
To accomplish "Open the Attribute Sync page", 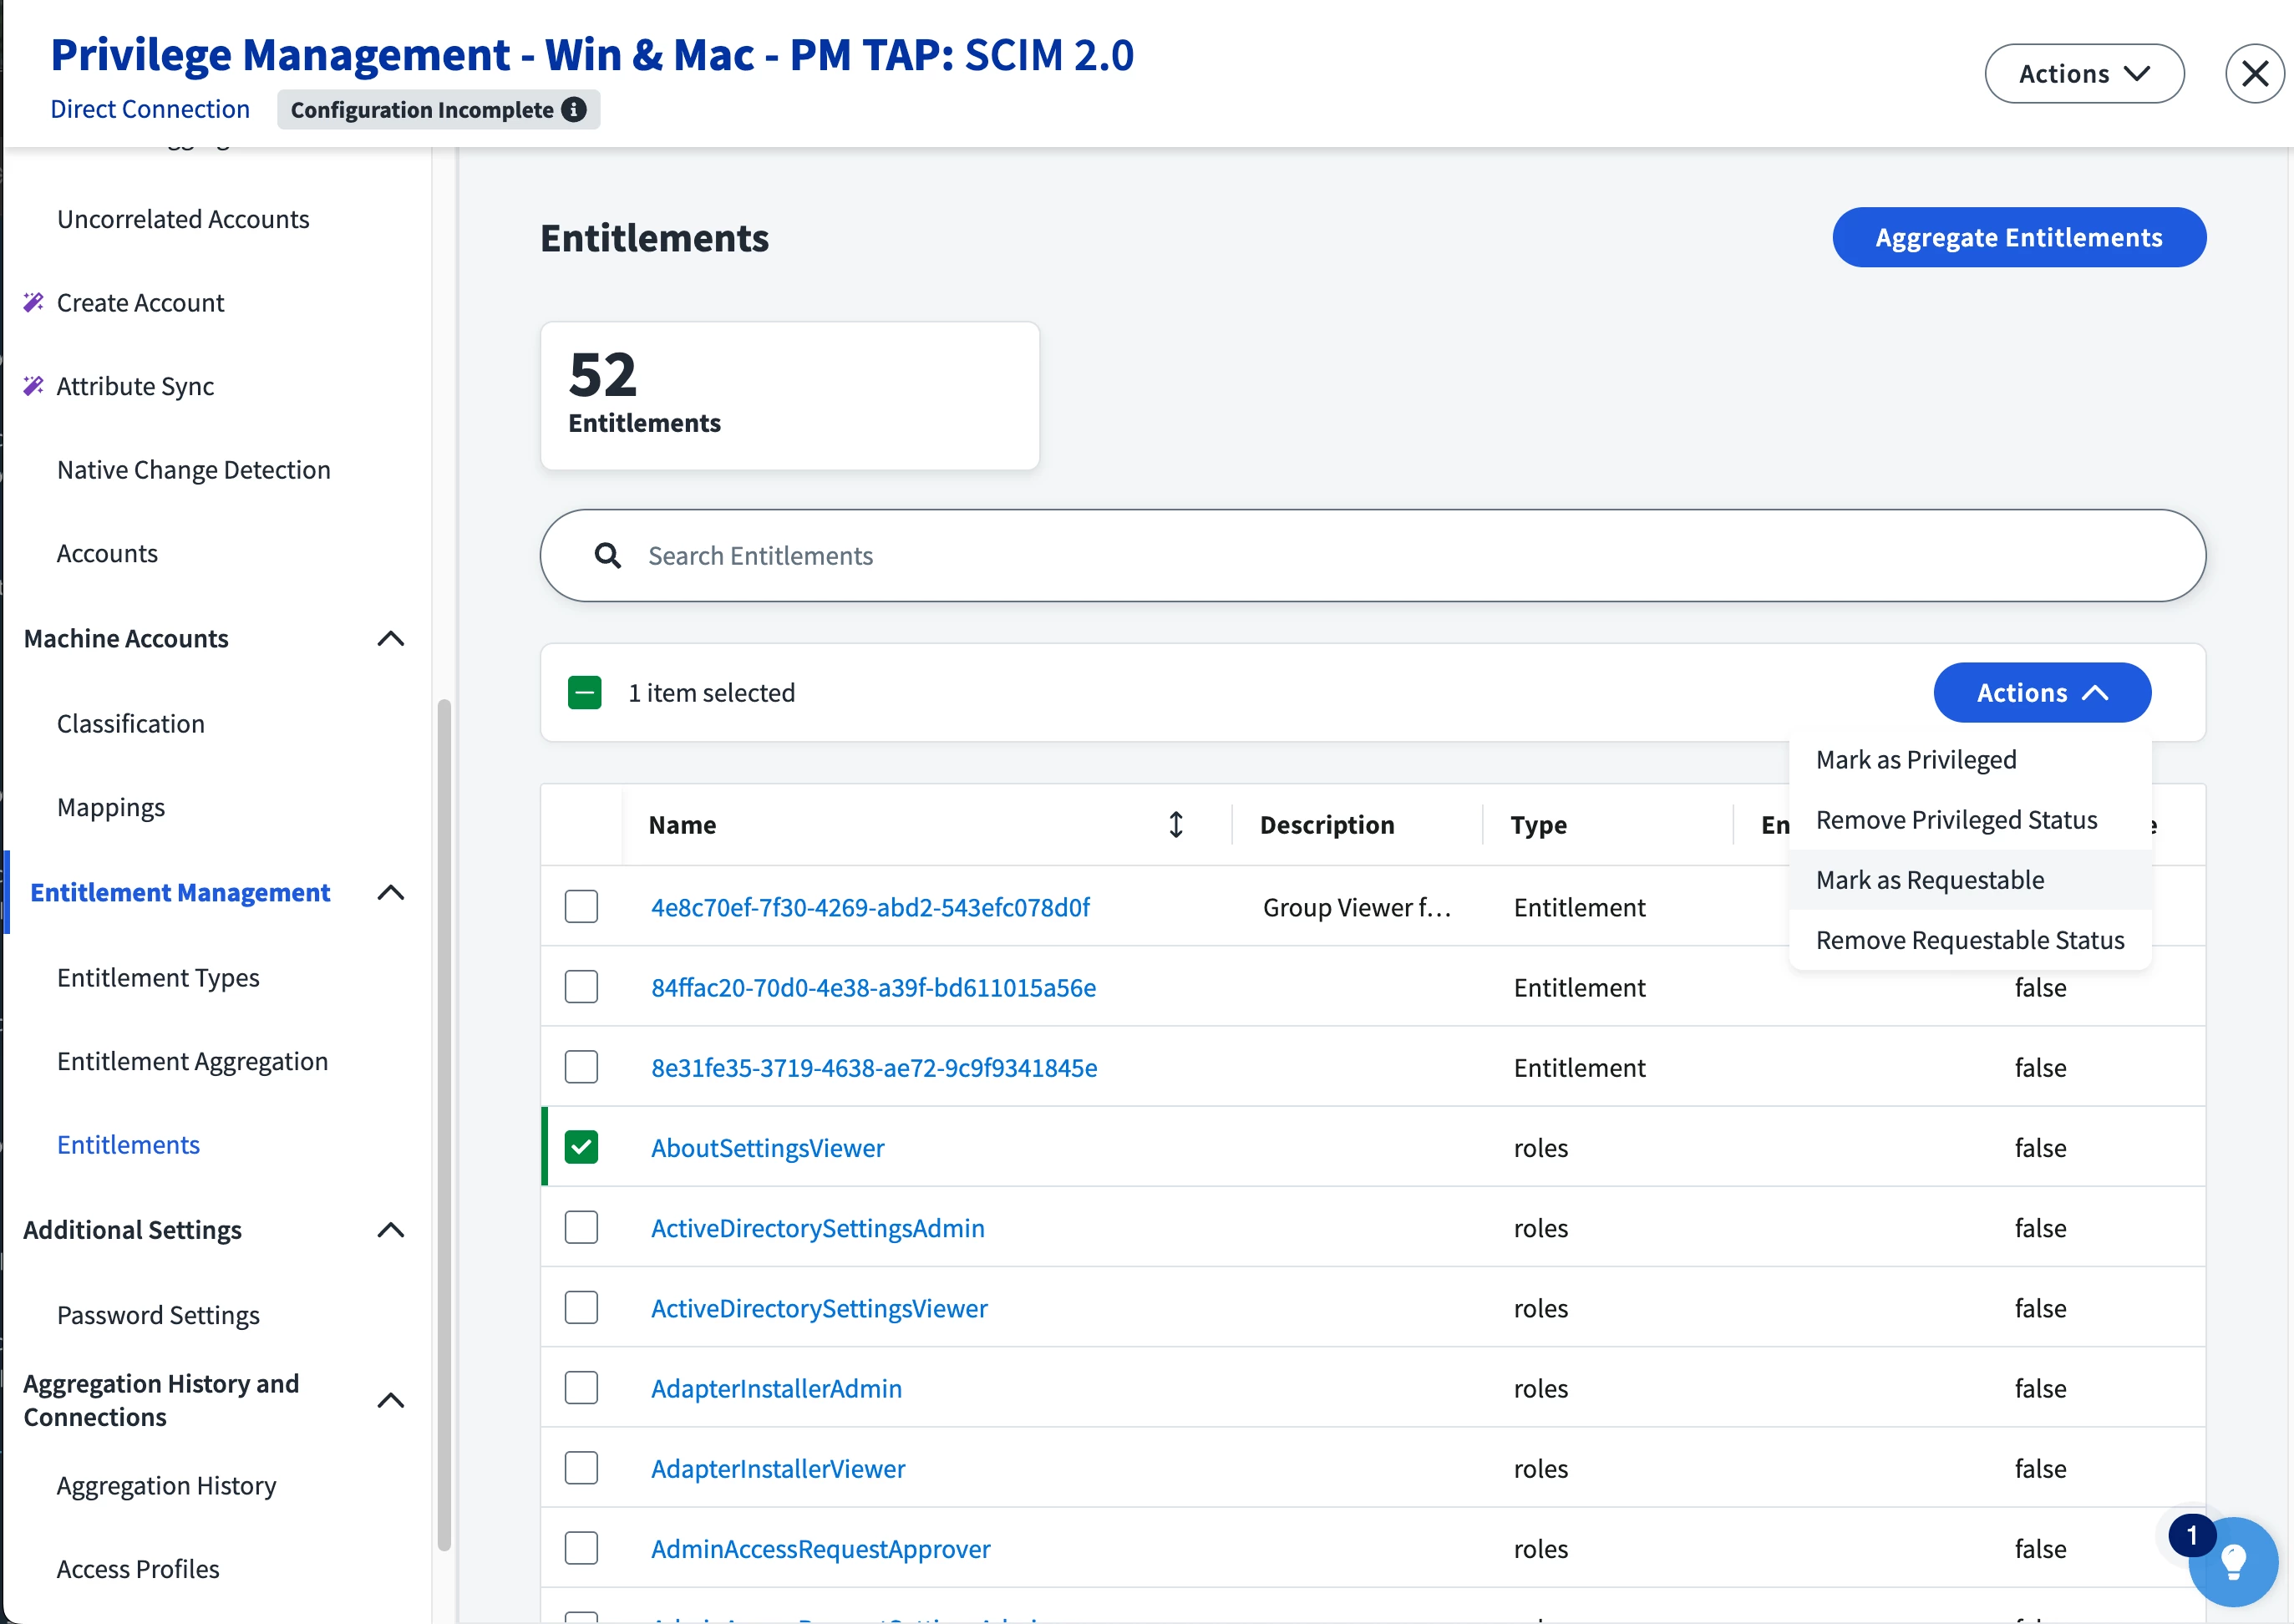I will point(135,386).
